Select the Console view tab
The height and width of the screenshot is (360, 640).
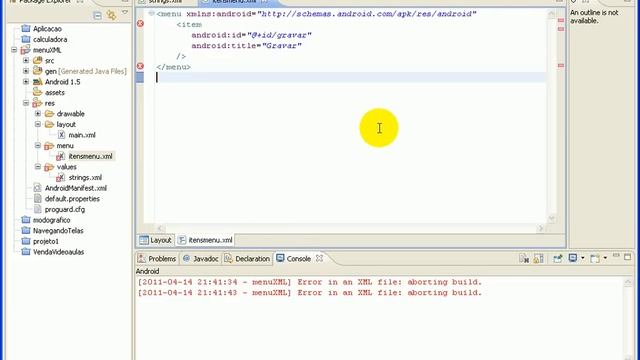click(298, 259)
